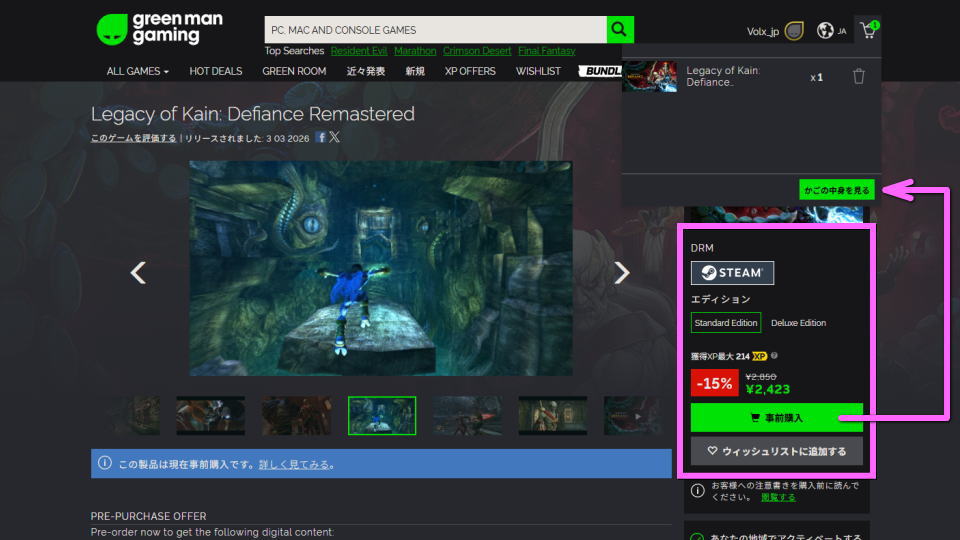
Task: Select Steam as the DRM option
Action: (x=732, y=273)
